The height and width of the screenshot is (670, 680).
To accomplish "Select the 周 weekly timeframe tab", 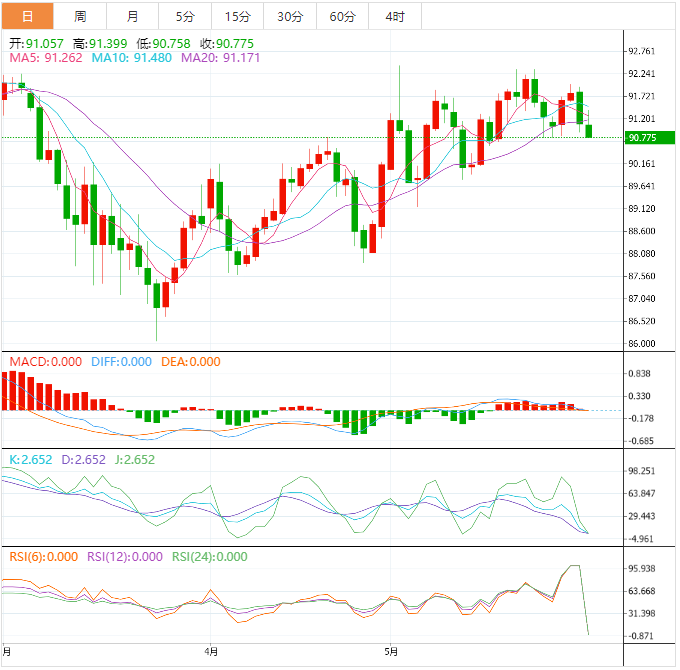I will tap(80, 16).
